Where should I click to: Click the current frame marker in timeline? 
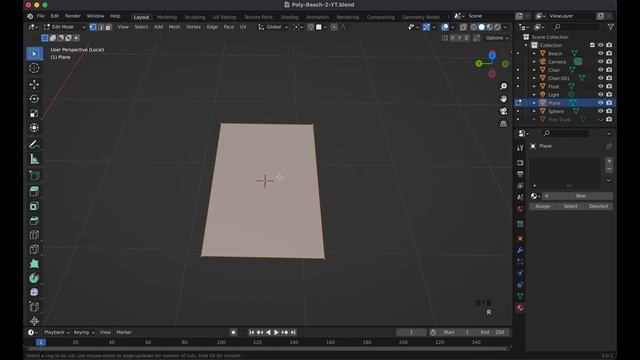tap(41, 342)
